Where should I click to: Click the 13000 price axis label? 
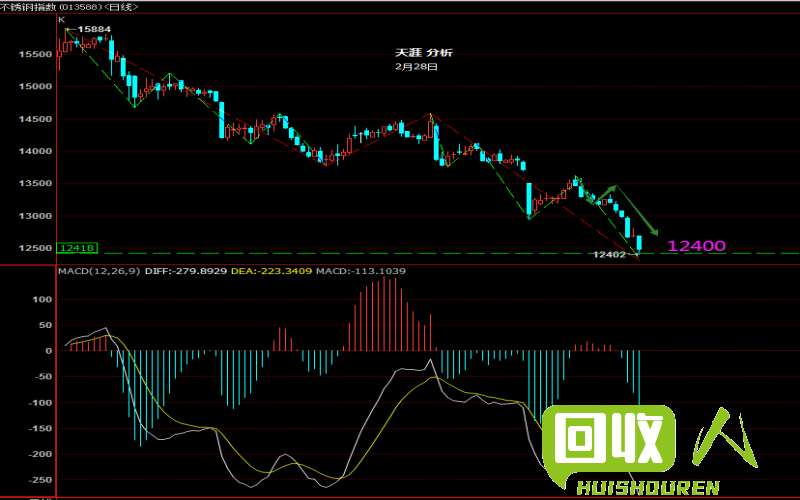pos(35,216)
